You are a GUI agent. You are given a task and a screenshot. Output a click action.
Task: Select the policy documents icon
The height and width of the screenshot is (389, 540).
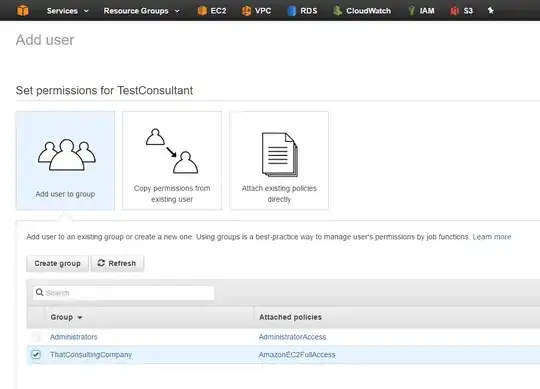(280, 155)
